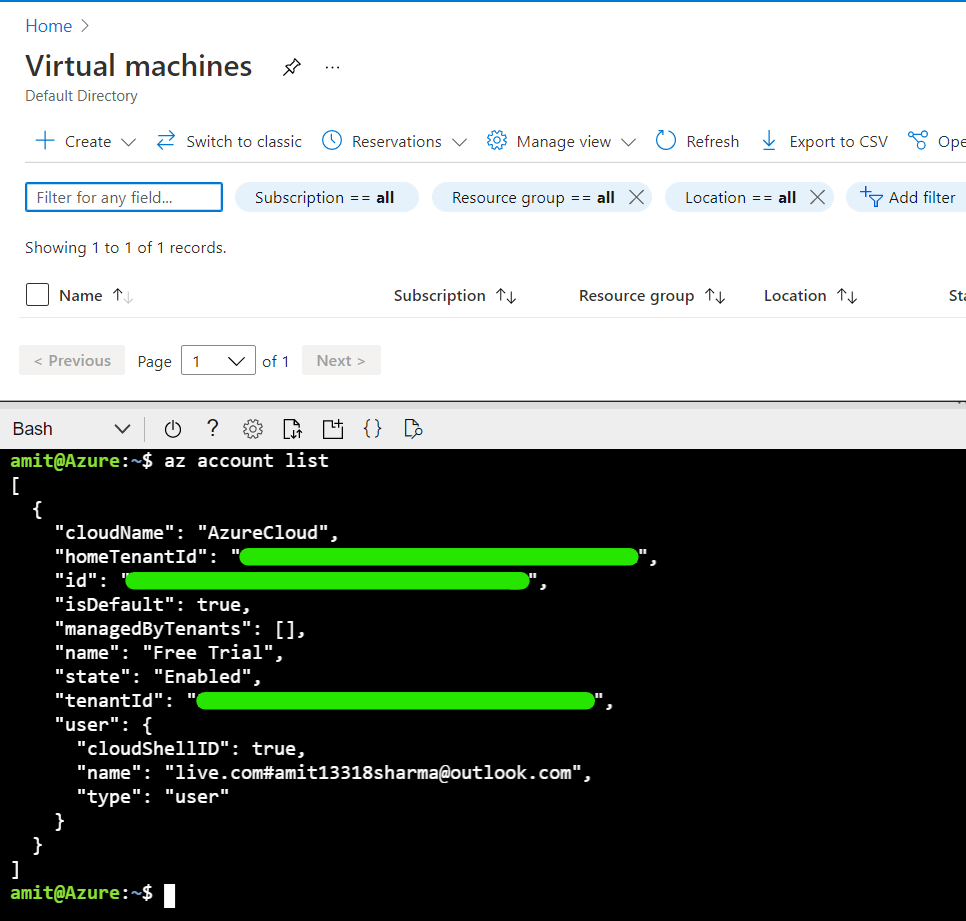
Task: Click the Location column header text
Action: (x=795, y=296)
